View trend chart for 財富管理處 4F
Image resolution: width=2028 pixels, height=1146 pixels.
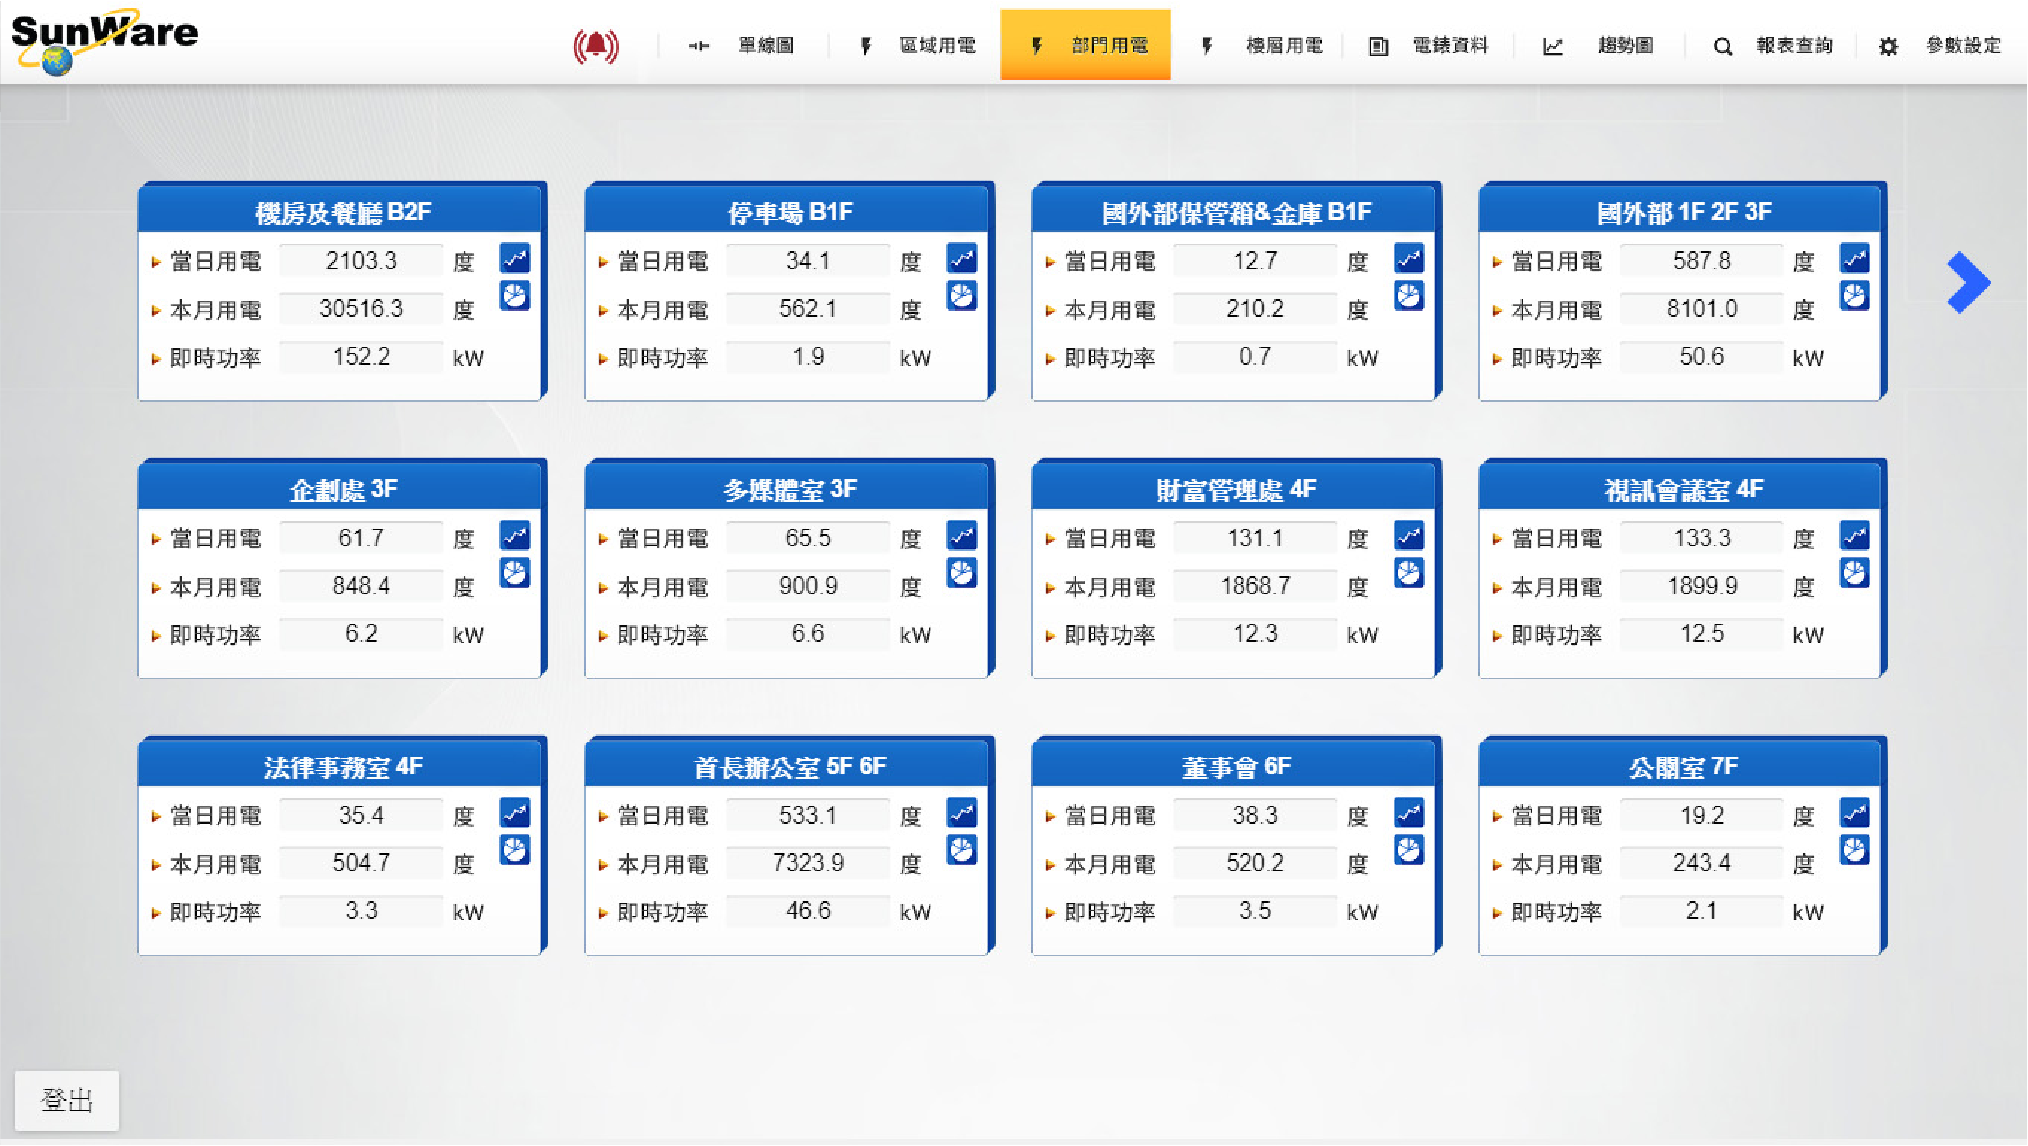coord(1409,536)
